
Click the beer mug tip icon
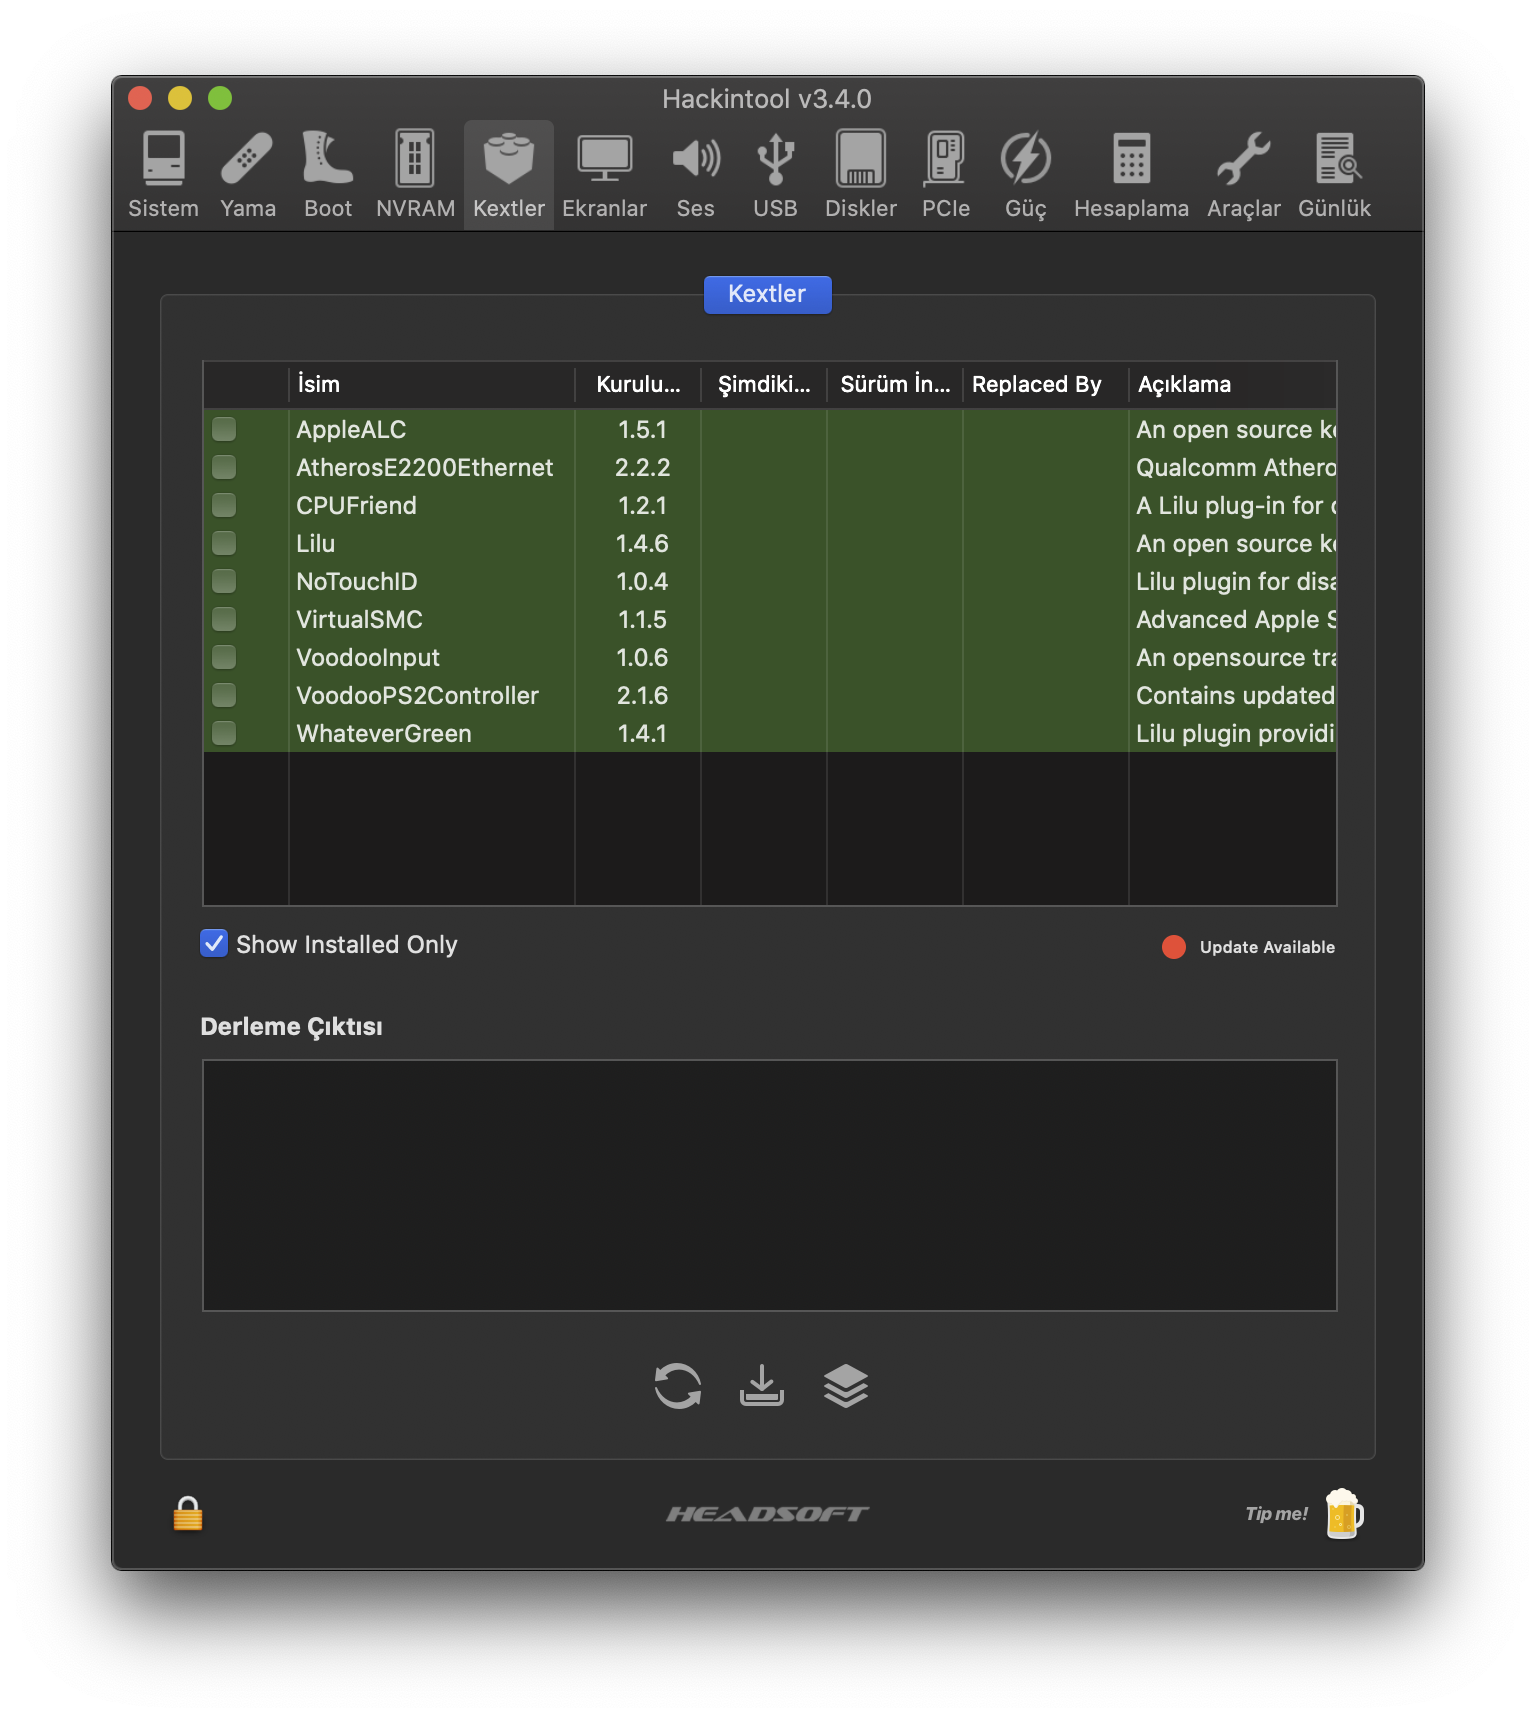1343,1514
